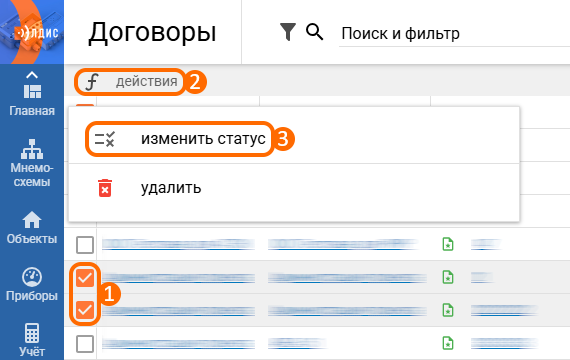The image size is (570, 360).
Task: Uncheck the first selected contract row
Action: click(85, 278)
